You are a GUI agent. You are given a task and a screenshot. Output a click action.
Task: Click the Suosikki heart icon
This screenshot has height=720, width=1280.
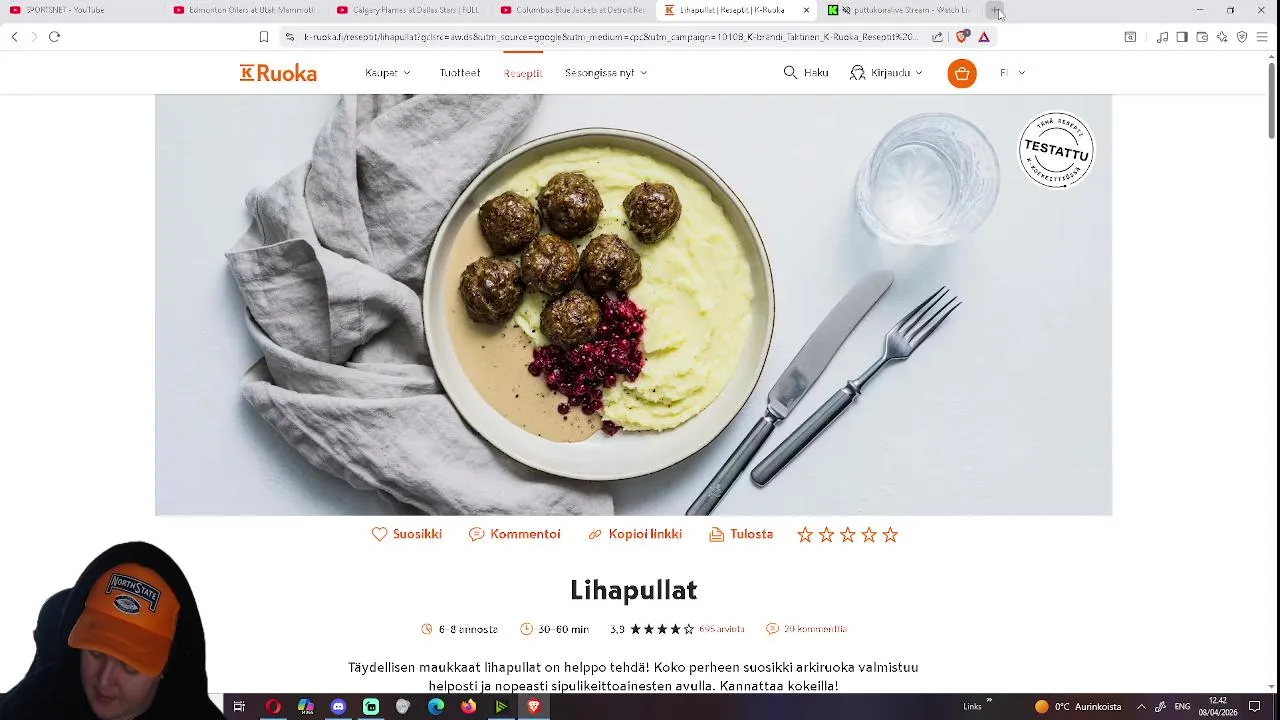click(x=379, y=534)
